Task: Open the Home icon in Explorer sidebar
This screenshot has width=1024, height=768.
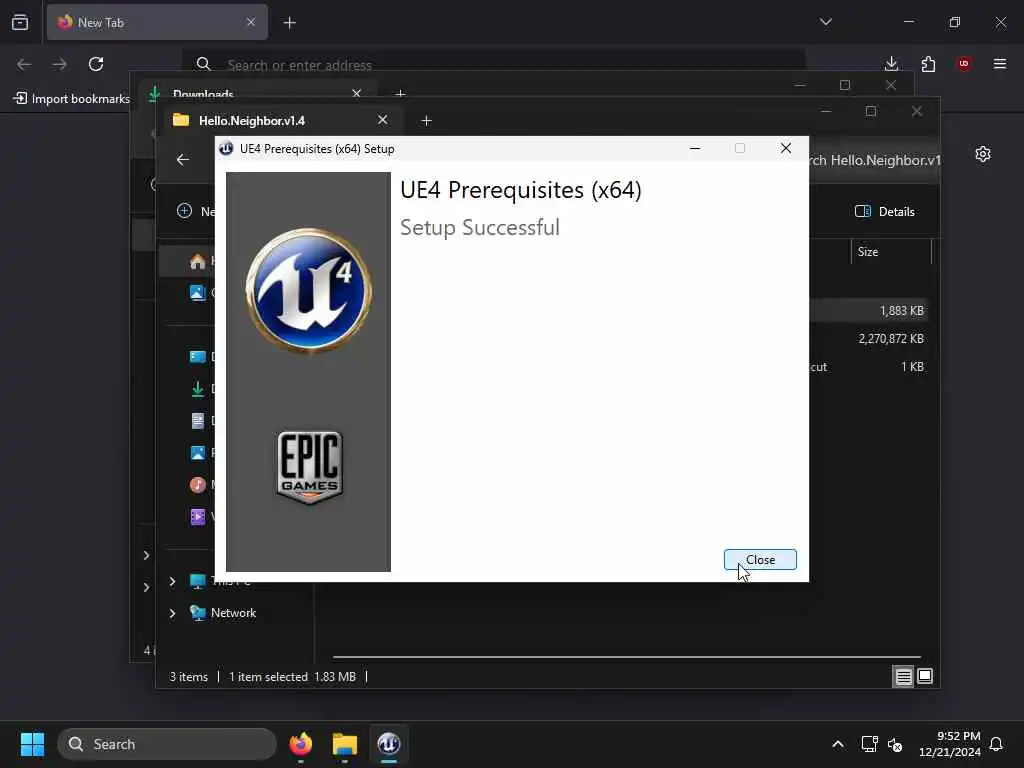Action: pos(197,261)
